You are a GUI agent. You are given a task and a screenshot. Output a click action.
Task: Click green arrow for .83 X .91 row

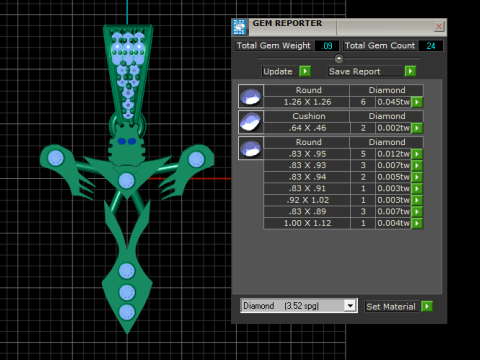pyautogui.click(x=417, y=188)
